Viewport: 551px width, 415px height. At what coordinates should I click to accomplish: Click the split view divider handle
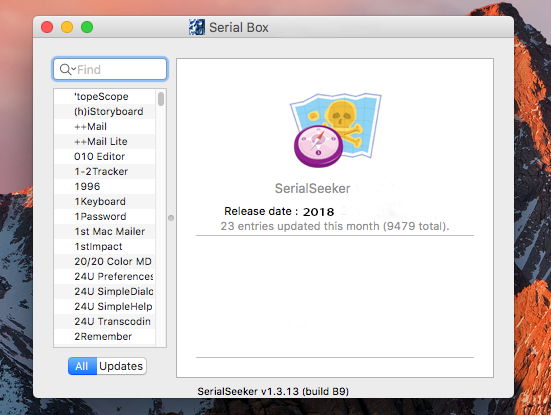click(171, 218)
